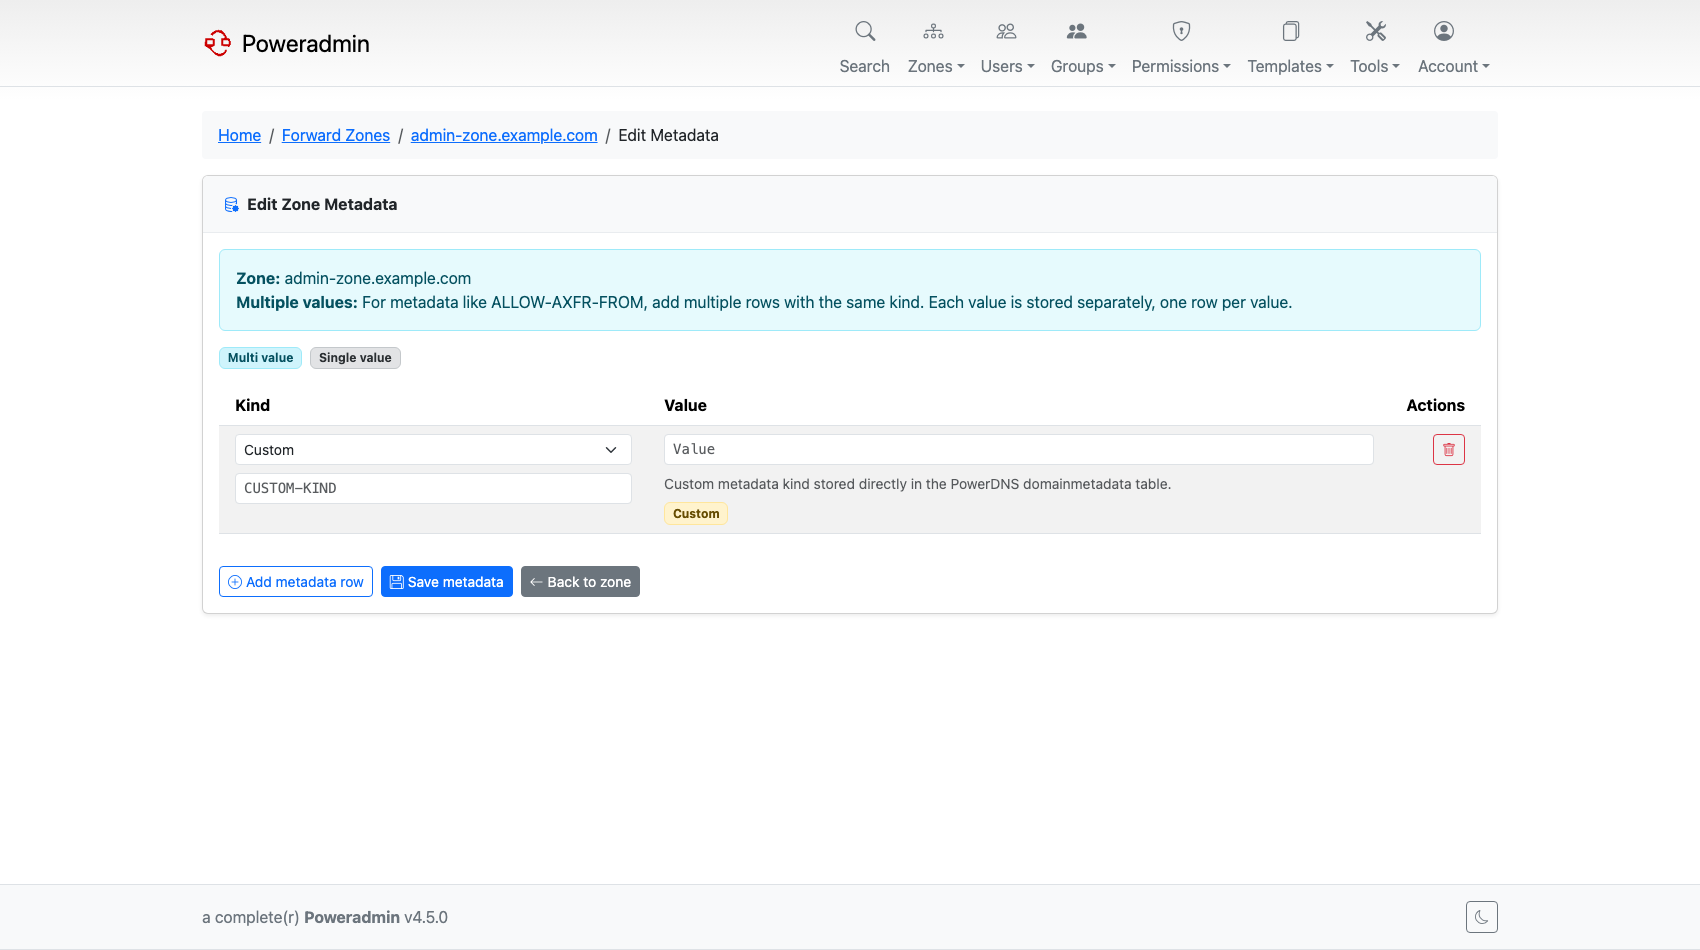Click the Tools wrench icon

1376,31
